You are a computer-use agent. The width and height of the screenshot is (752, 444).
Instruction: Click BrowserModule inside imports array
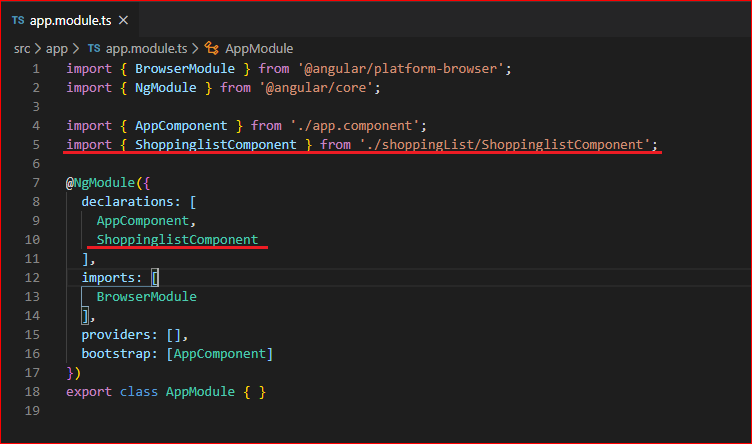click(147, 296)
